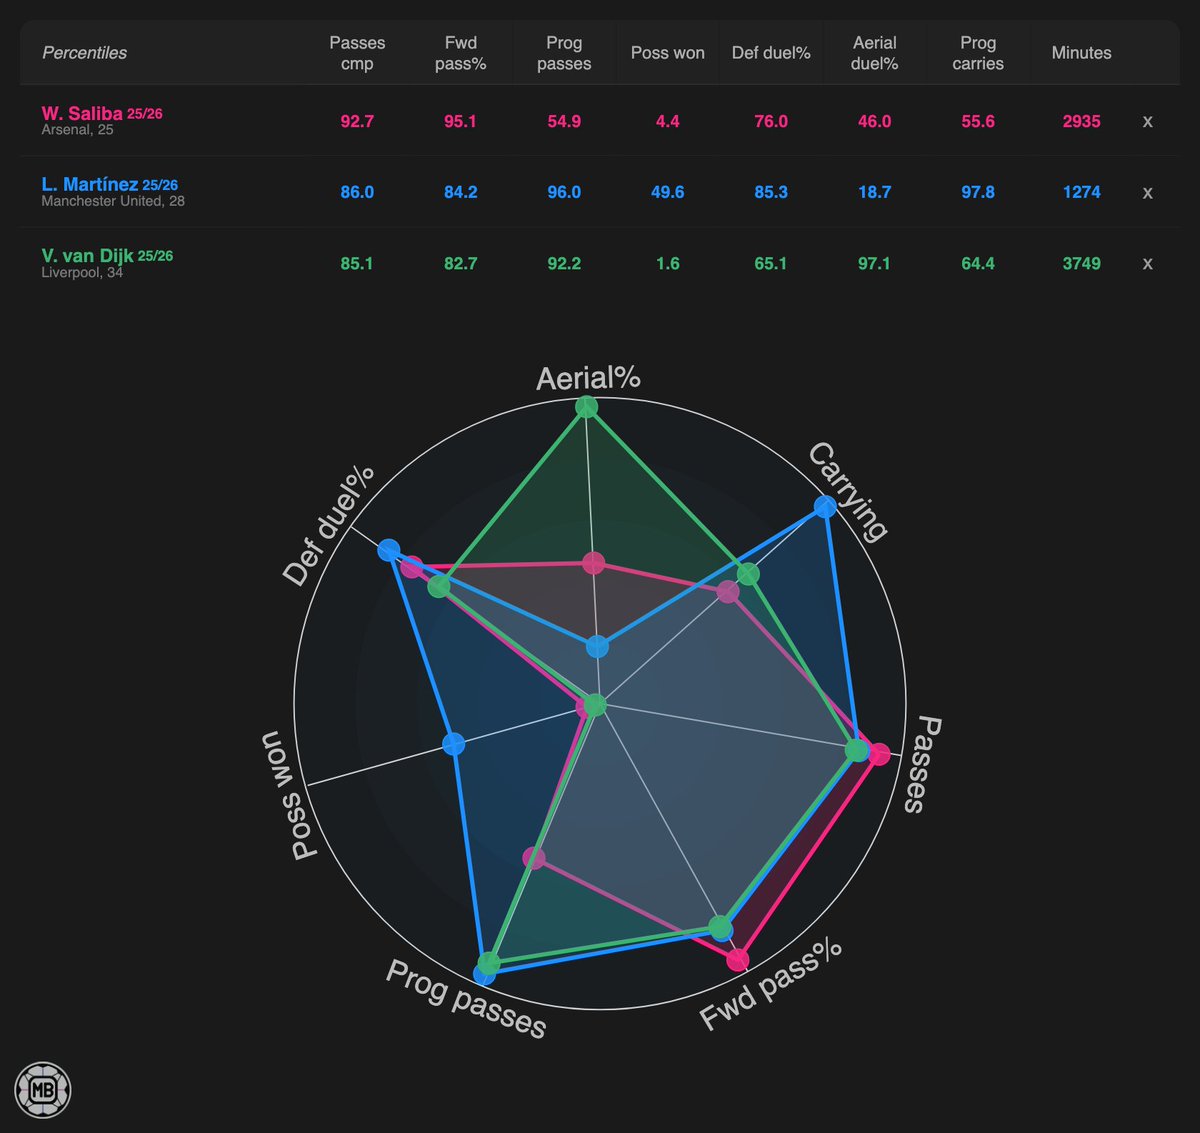Viewport: 1200px width, 1133px height.
Task: Click the blue Martínez Carrying radar point
Action: tap(824, 507)
